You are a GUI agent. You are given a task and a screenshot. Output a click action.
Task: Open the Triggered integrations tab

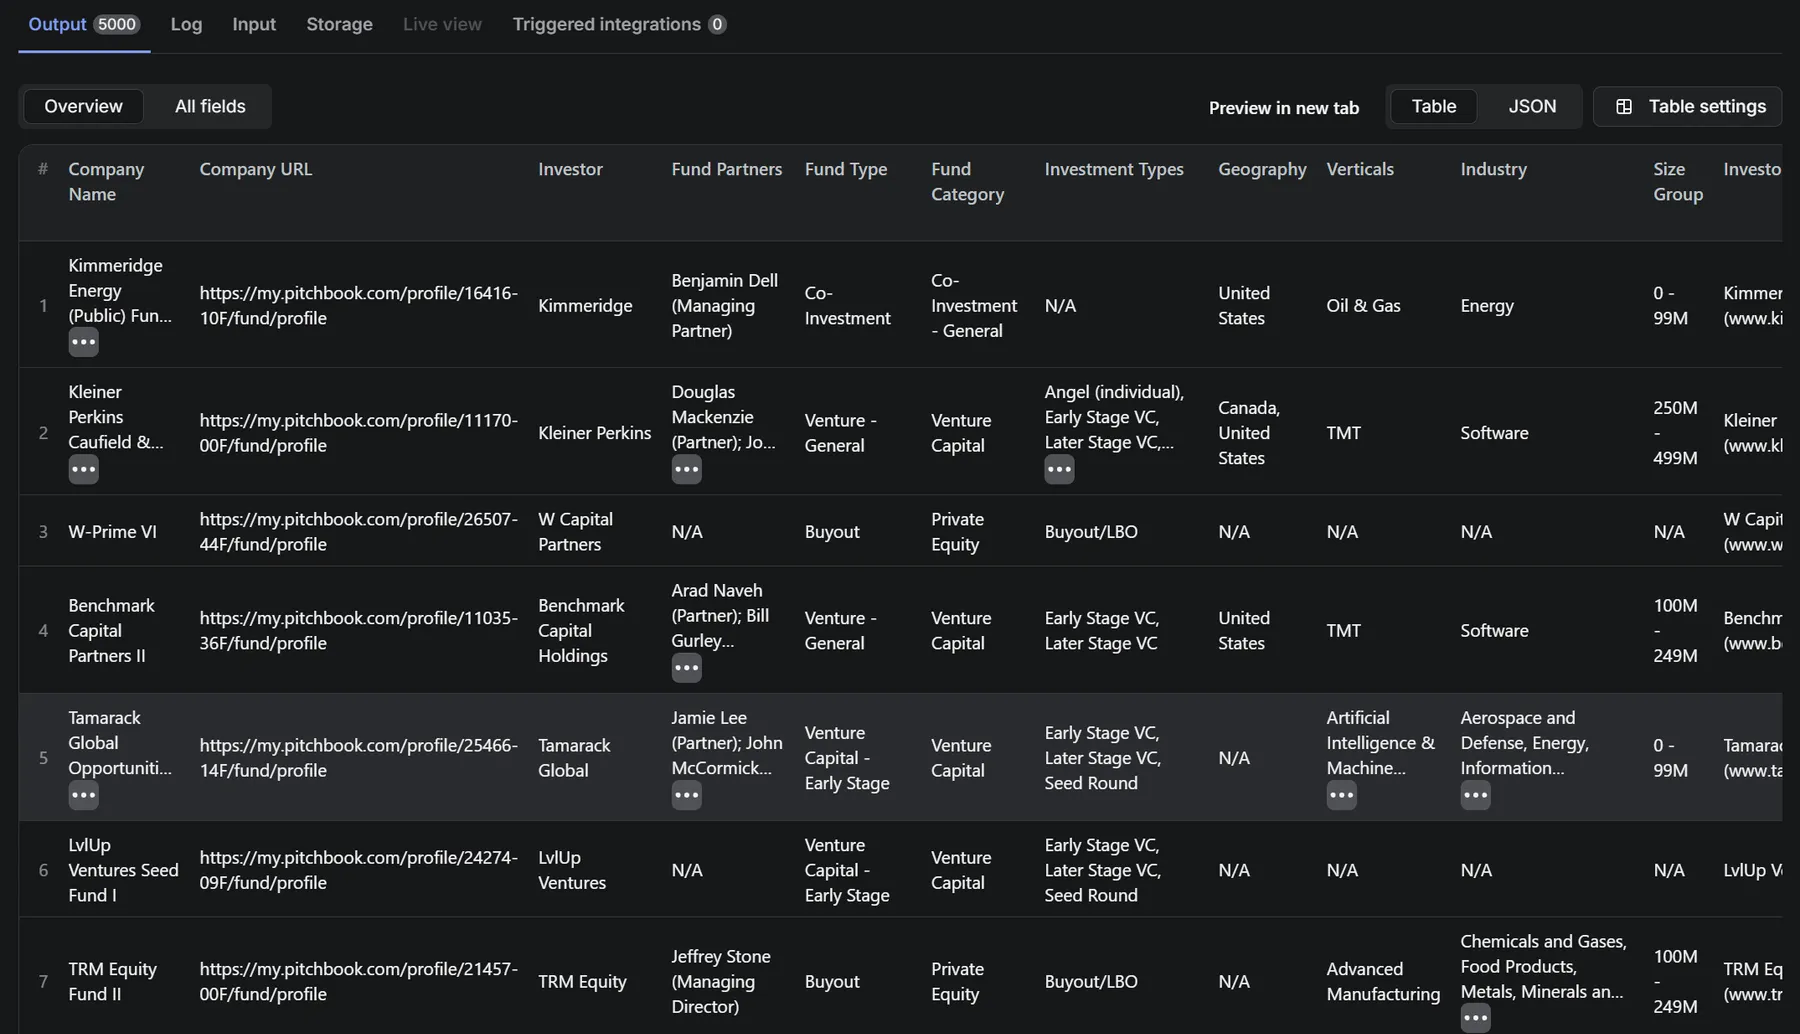[619, 24]
